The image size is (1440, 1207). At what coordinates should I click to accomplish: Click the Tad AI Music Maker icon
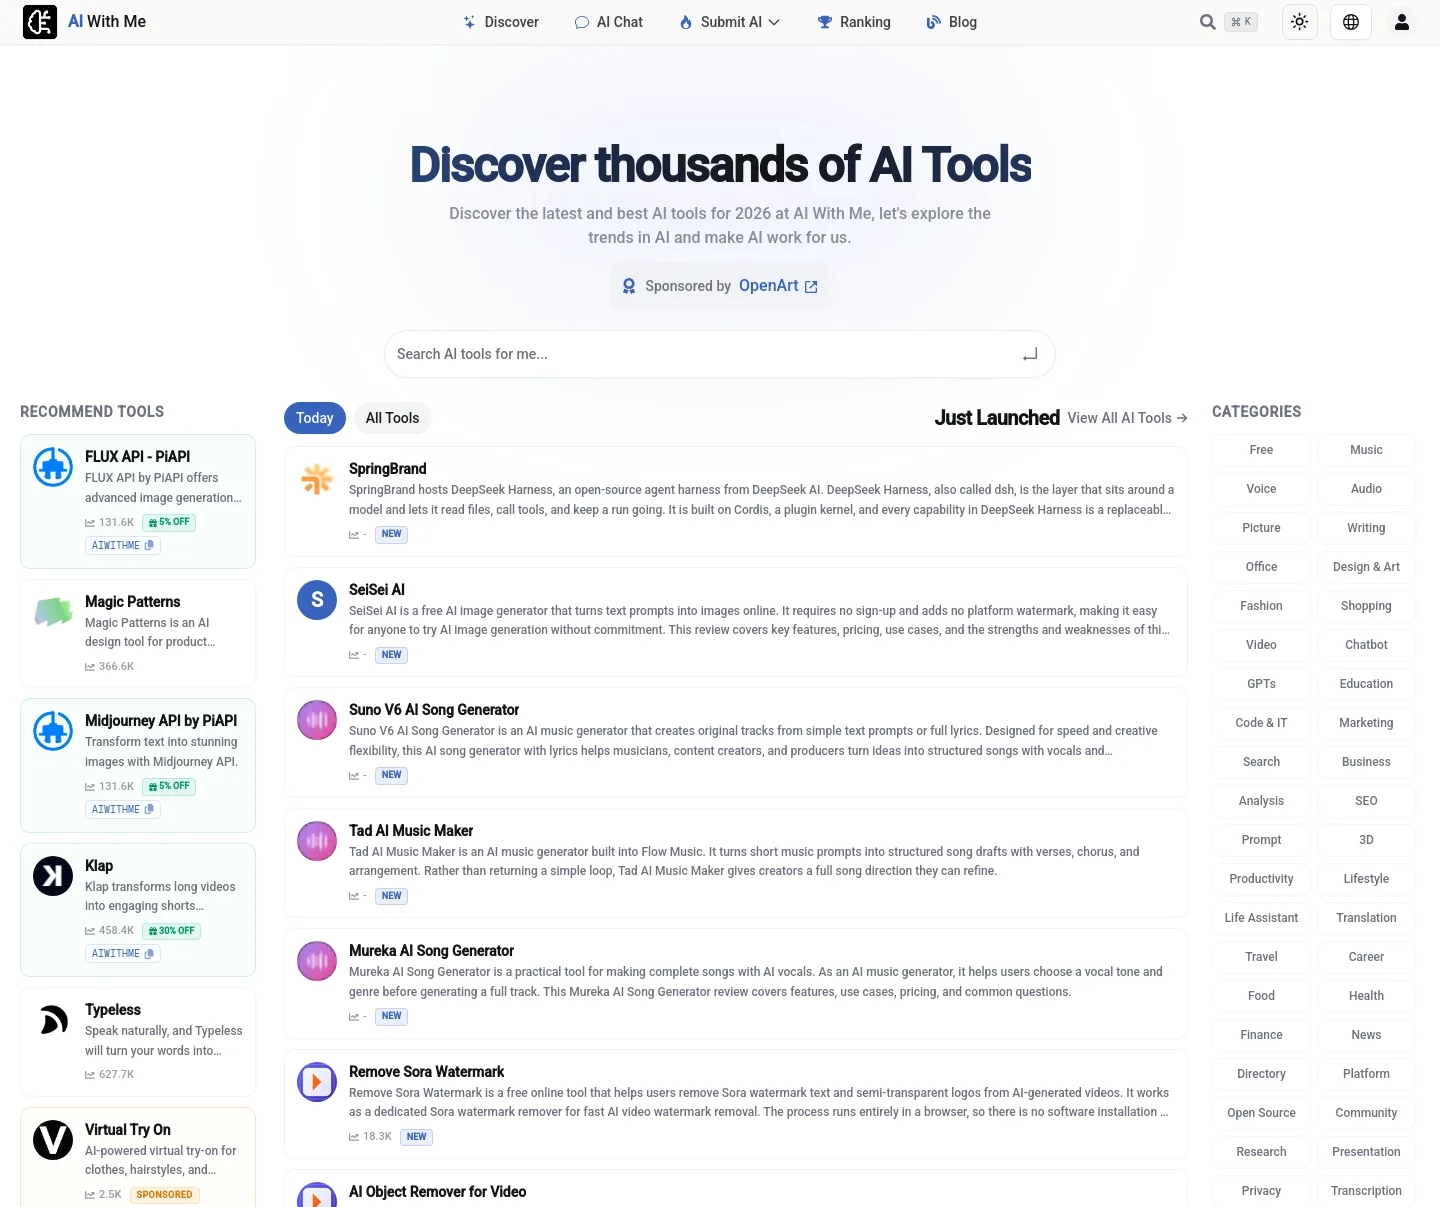pos(317,841)
